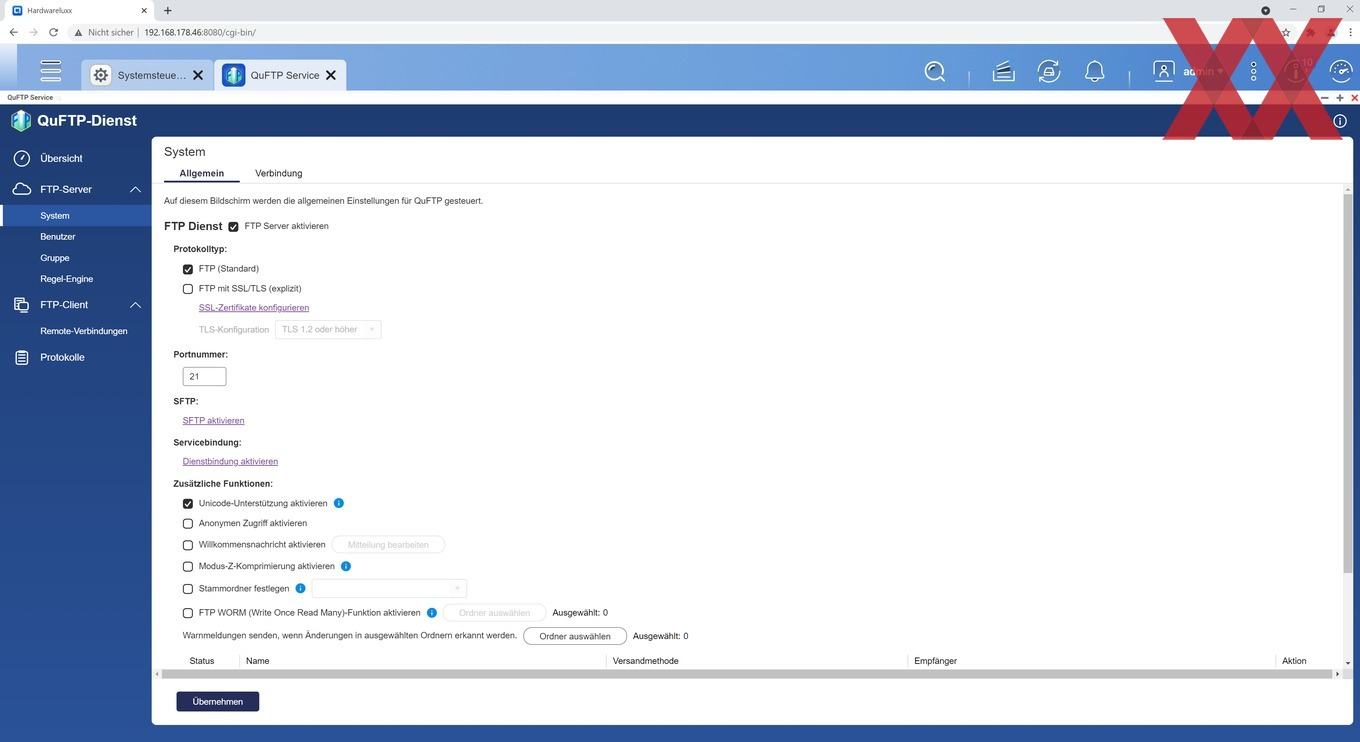Screen dimensions: 1360x742
Task: Enable Modus-Z-Komprimierung aktivieren checkbox
Action: pyautogui.click(x=188, y=566)
